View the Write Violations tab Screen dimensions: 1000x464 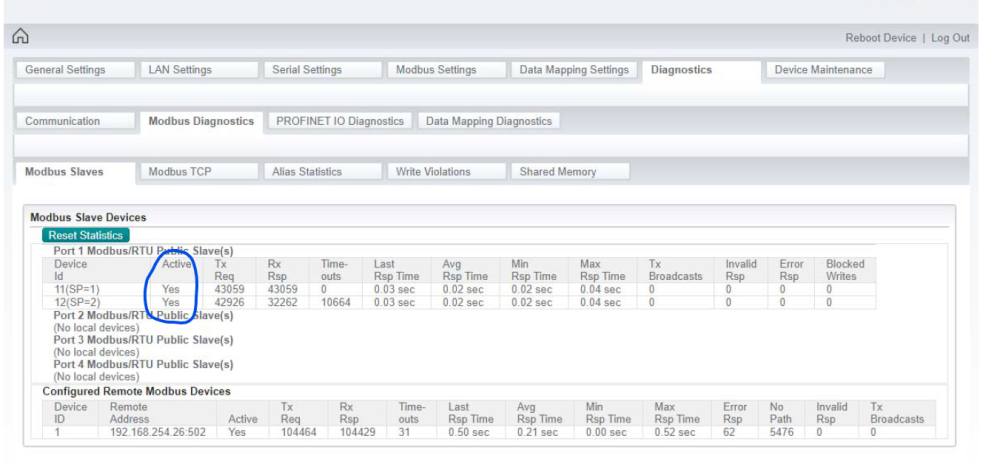pos(433,172)
